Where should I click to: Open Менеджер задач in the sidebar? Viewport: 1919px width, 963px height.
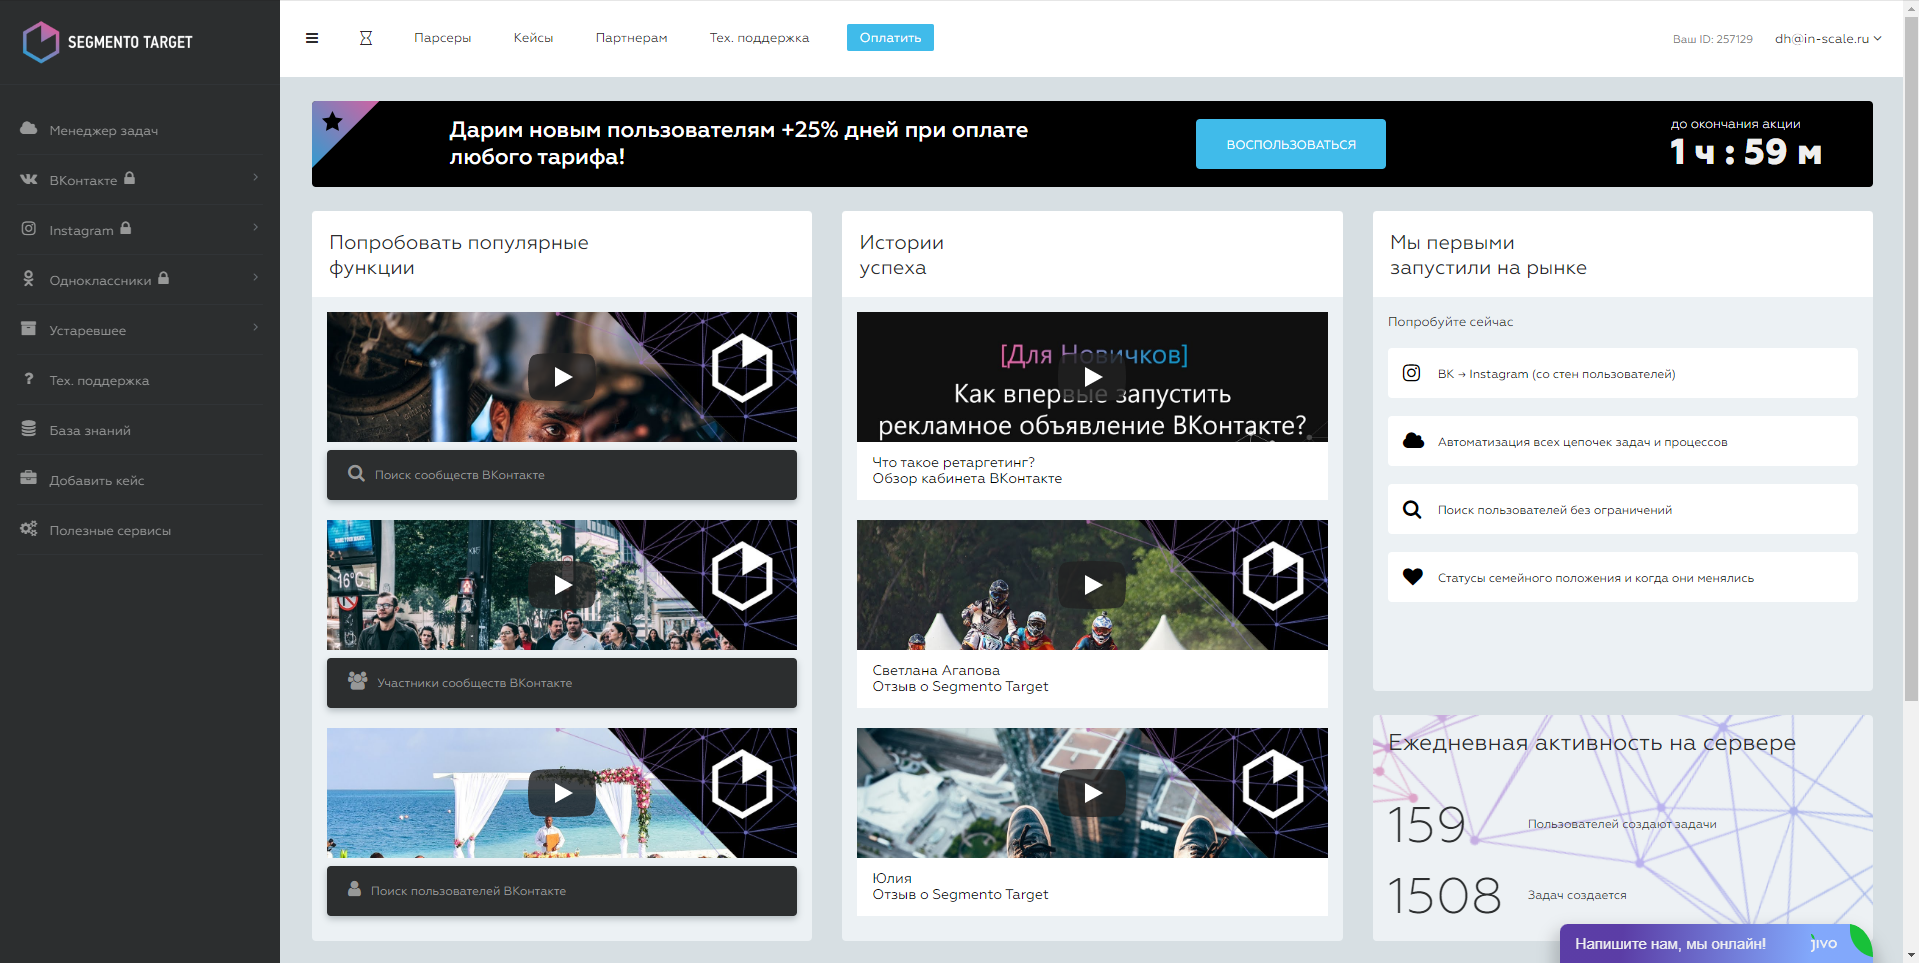140,130
